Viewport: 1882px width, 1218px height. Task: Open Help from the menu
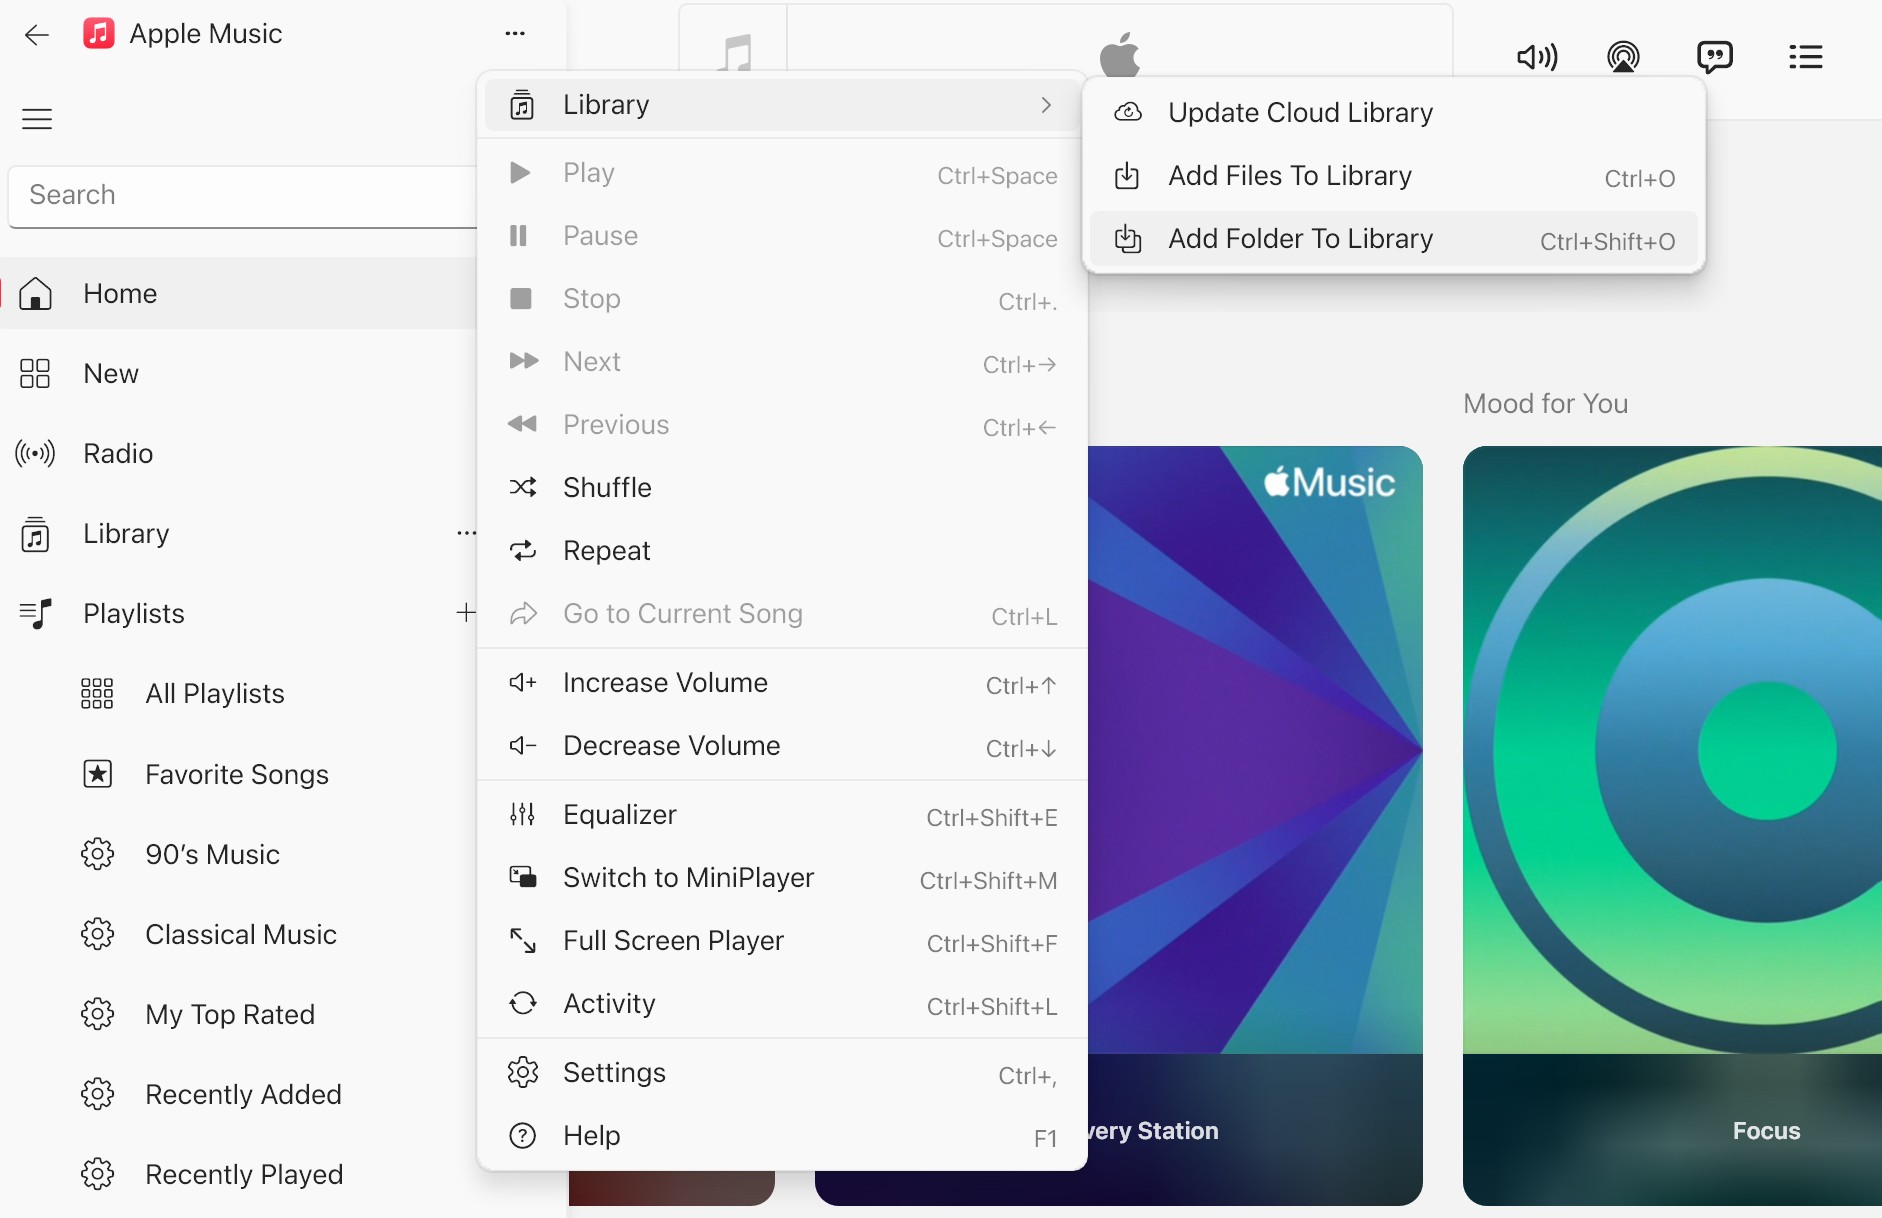point(782,1136)
